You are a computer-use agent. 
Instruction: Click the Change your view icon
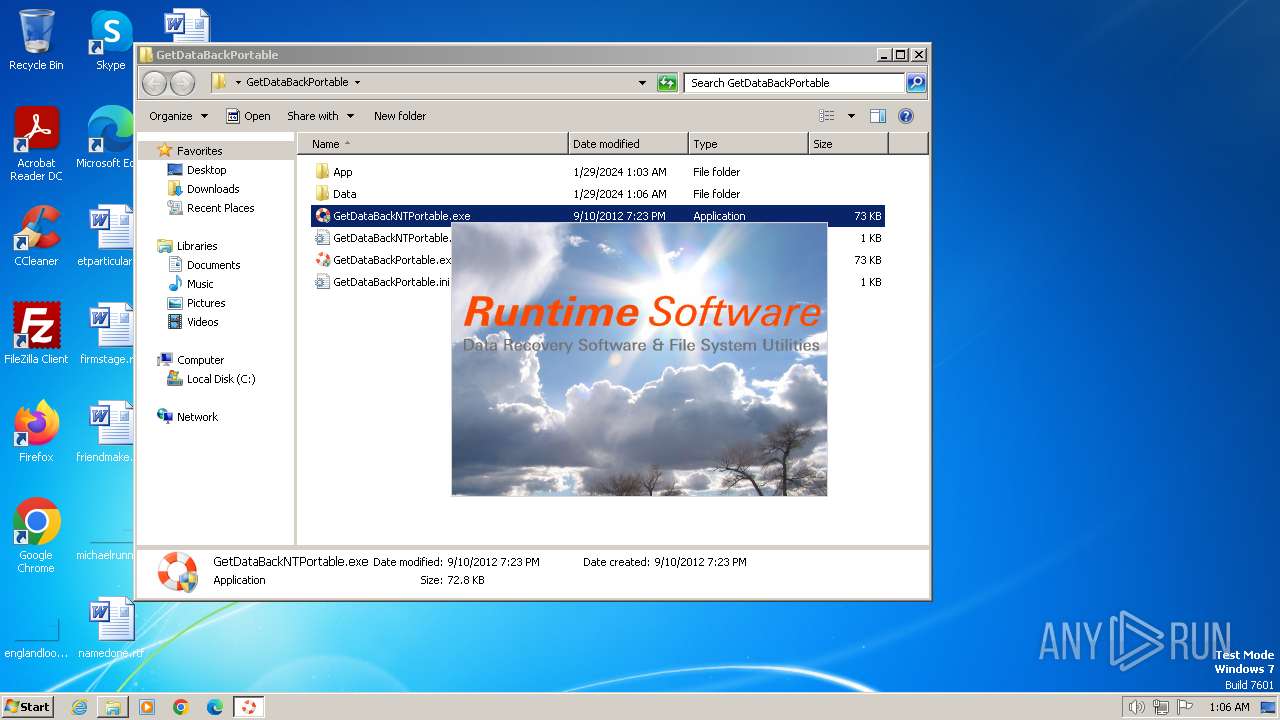(x=826, y=116)
